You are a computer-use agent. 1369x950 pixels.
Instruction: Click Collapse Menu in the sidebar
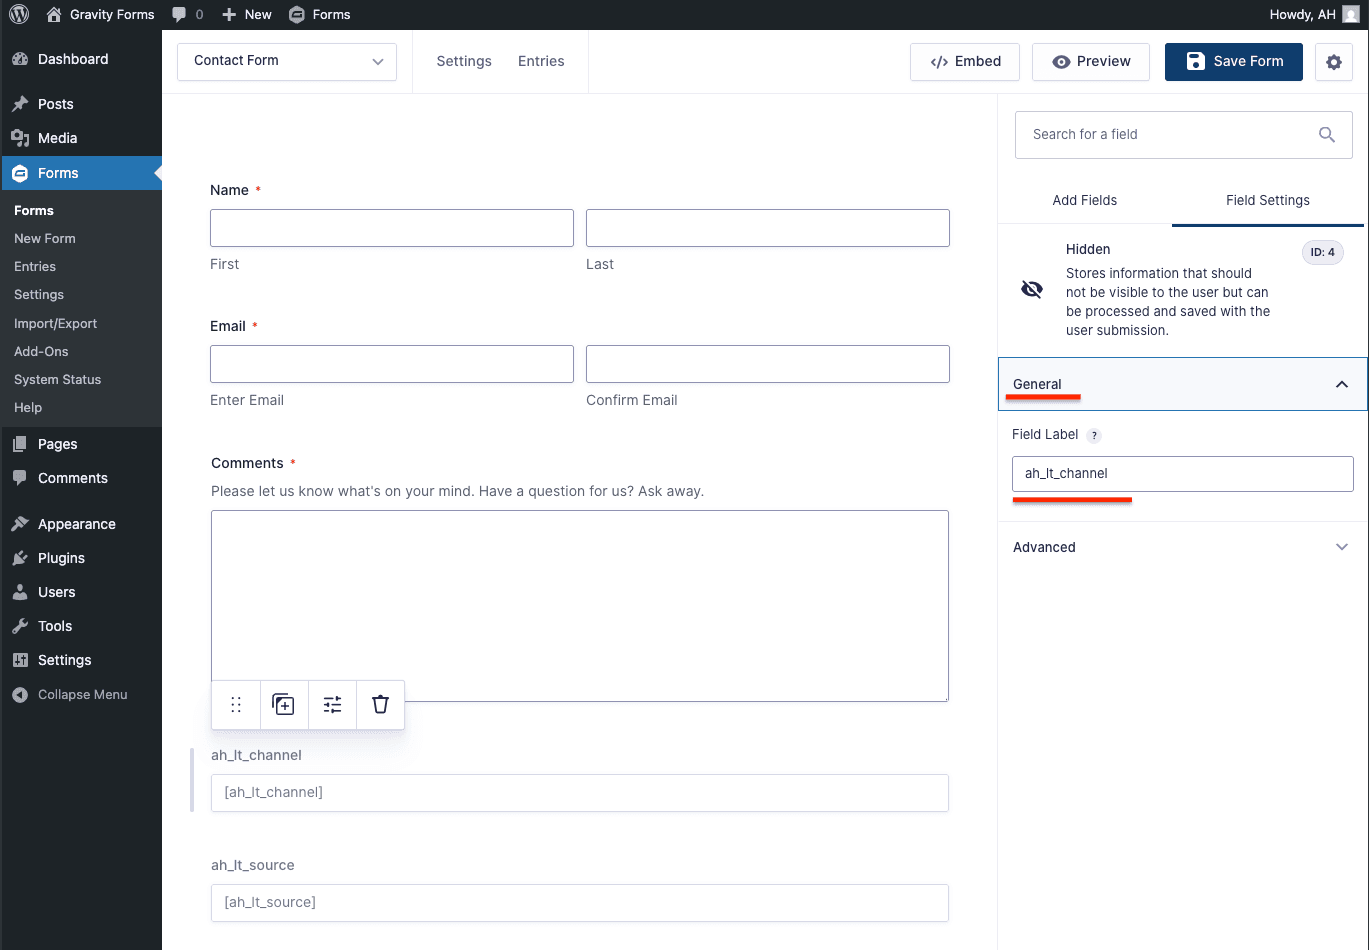(x=82, y=694)
